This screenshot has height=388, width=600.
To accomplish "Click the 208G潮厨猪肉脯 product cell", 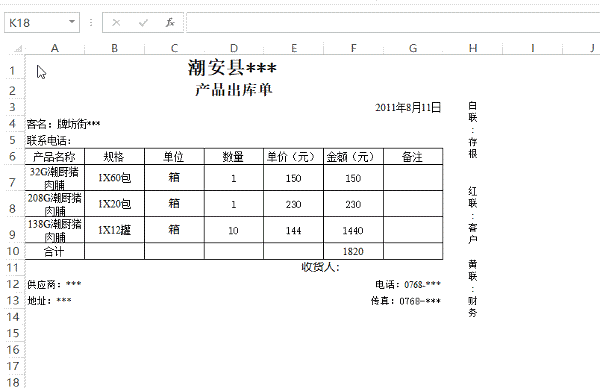I will pos(55,204).
